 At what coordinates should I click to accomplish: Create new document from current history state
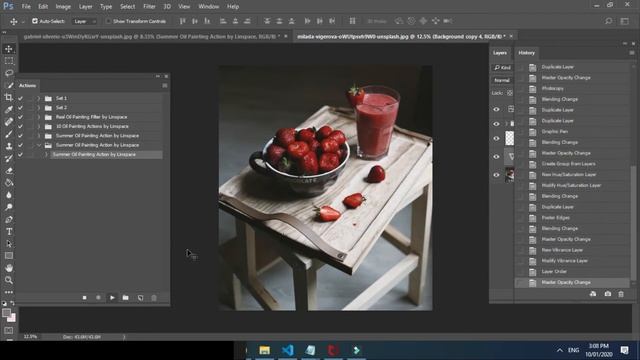click(x=593, y=294)
